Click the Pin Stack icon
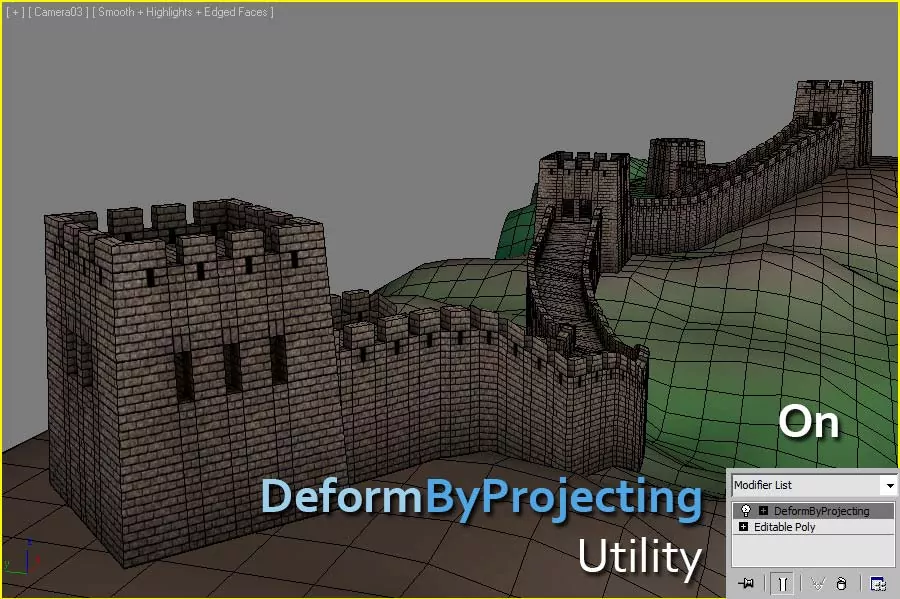Image resolution: width=900 pixels, height=599 pixels. [x=745, y=584]
